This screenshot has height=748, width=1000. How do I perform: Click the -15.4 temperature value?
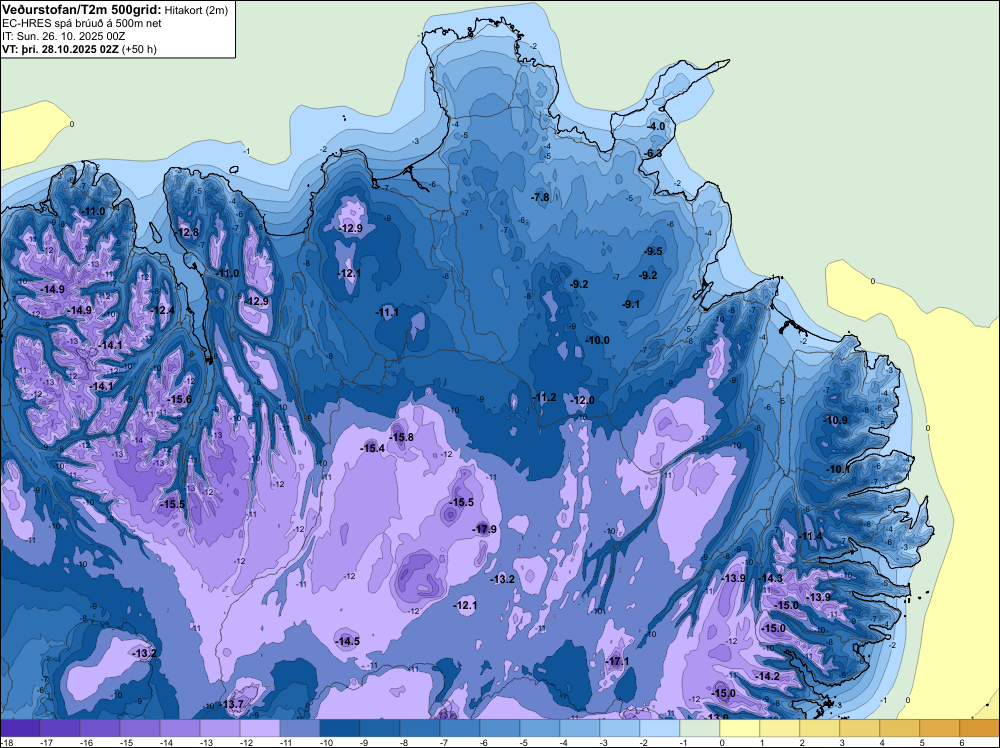click(x=373, y=448)
